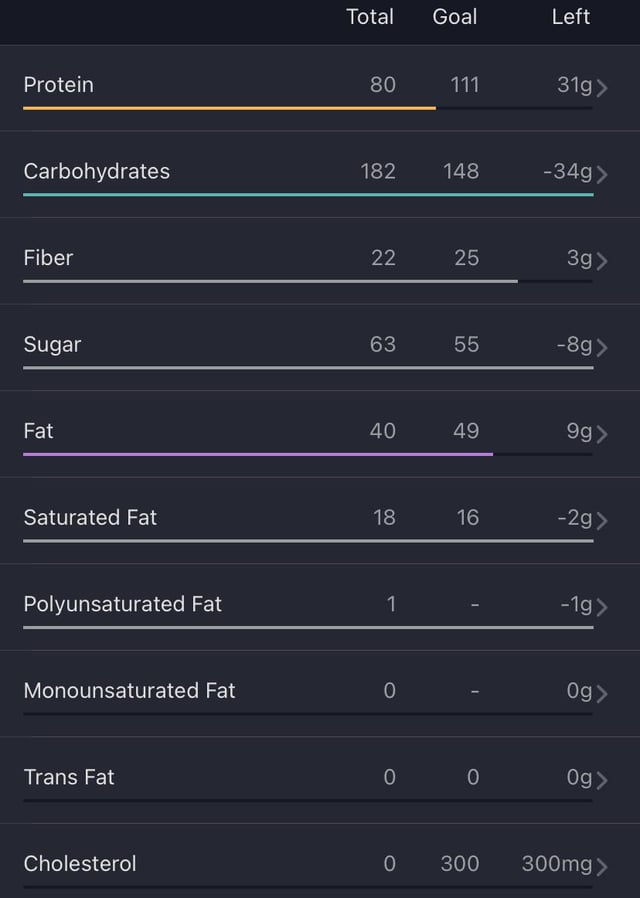Image resolution: width=640 pixels, height=898 pixels.
Task: Tap the orange Protein progress bar
Action: [230, 108]
